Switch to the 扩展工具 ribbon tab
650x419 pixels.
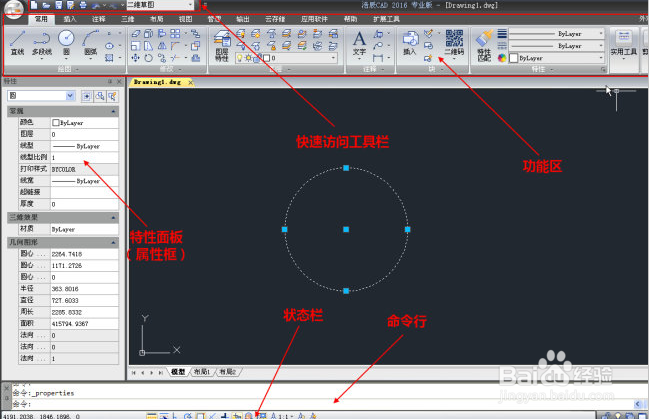pos(386,19)
